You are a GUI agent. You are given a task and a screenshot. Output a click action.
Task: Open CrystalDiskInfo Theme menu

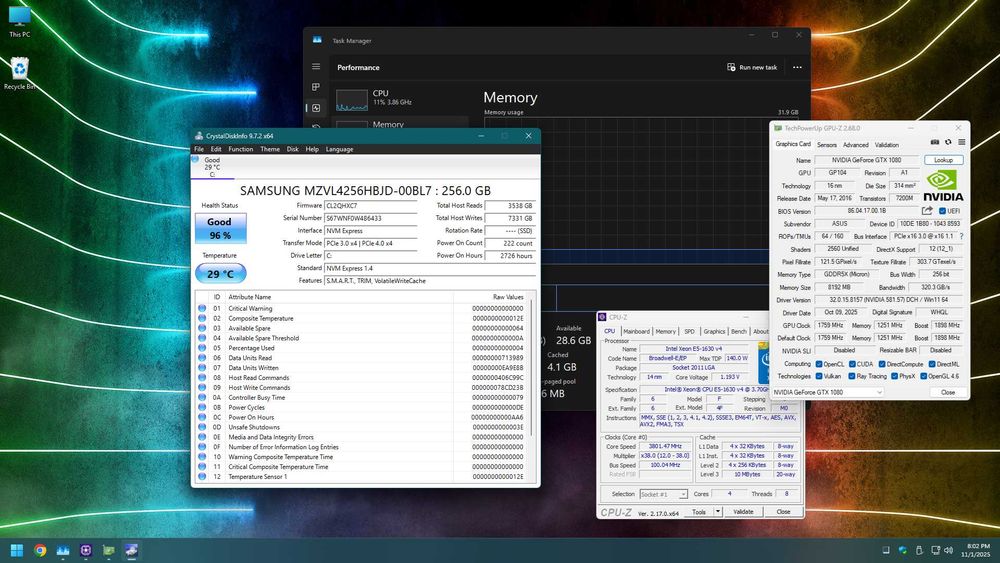tap(270, 149)
